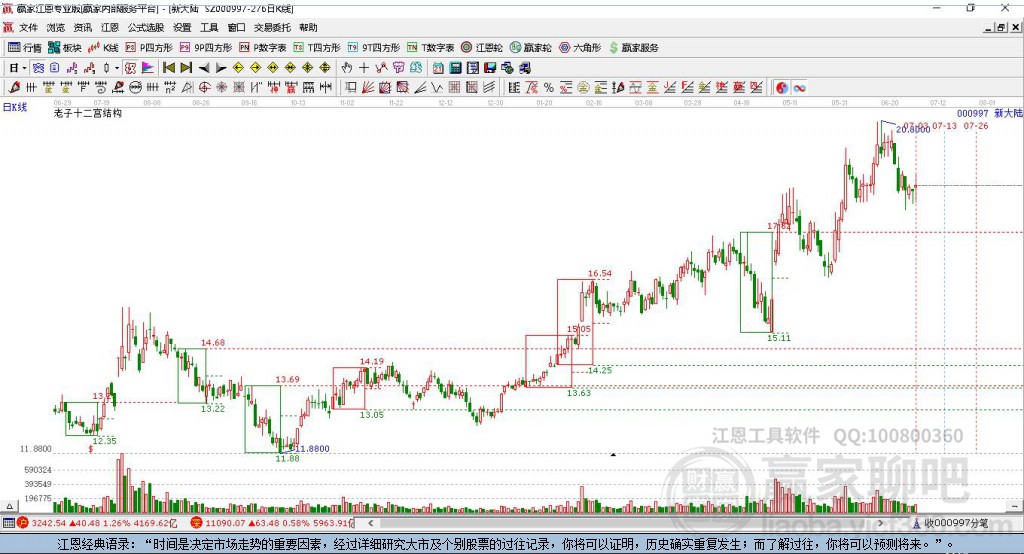This screenshot has height=554, width=1024.
Task: Click the 07-26 date marker
Action: [x=976, y=125]
